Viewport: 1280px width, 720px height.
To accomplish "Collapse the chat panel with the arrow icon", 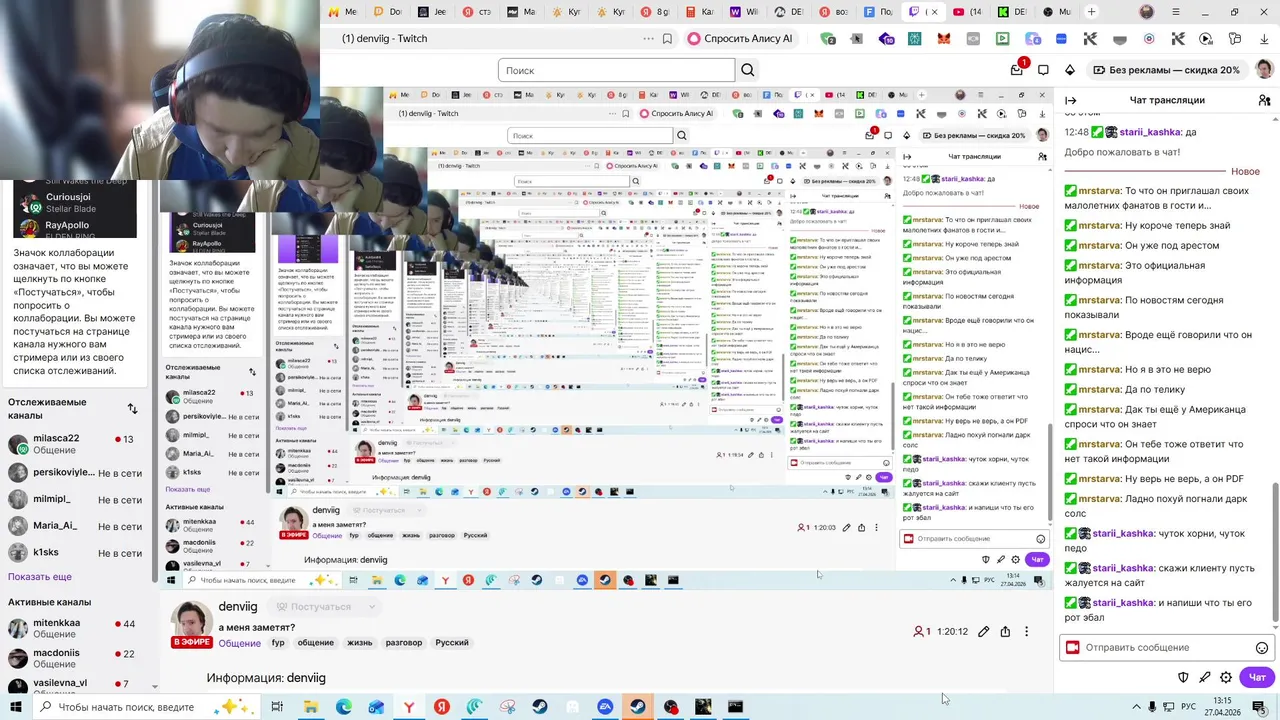I will (x=1070, y=100).
